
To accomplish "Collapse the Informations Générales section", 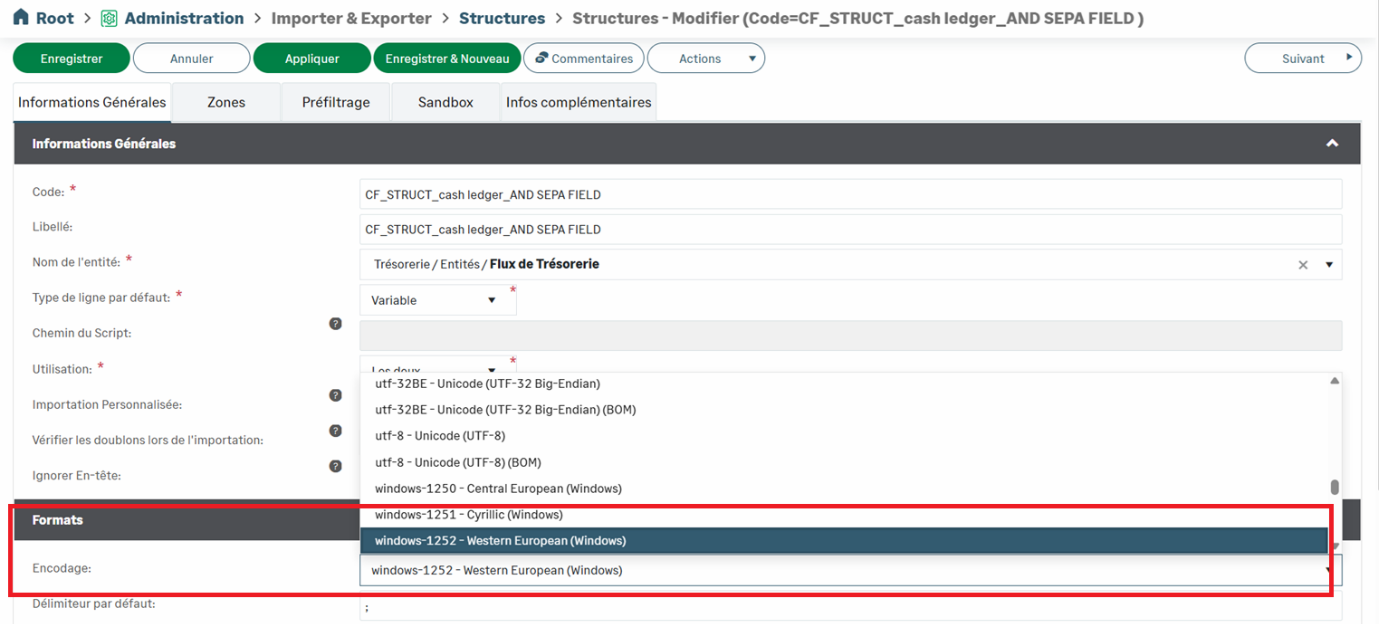I will [1331, 144].
